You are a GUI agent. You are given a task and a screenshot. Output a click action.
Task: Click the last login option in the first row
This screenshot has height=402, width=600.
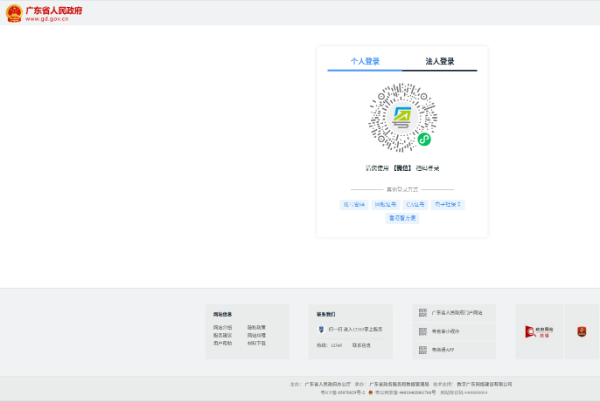(x=448, y=204)
